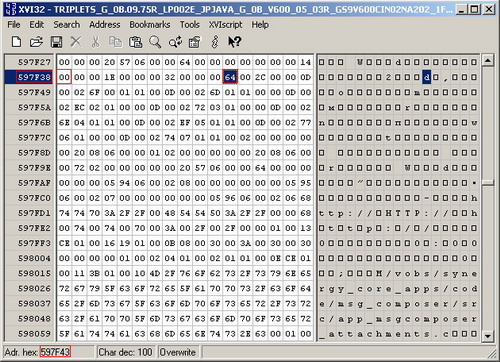Open a file using the folder icon
The image size is (500, 362).
click(x=36, y=42)
